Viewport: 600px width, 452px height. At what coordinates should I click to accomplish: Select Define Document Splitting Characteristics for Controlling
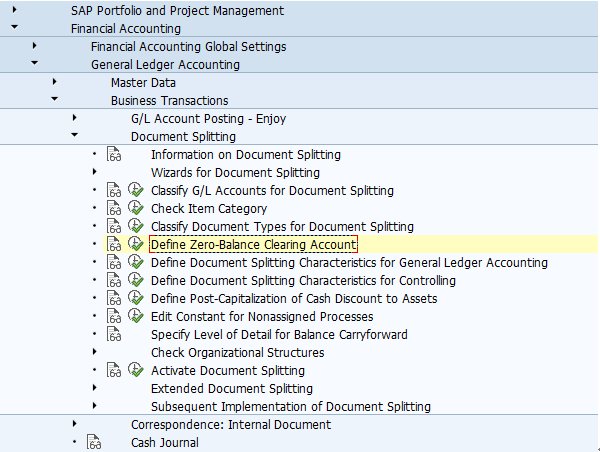pyautogui.click(x=303, y=281)
